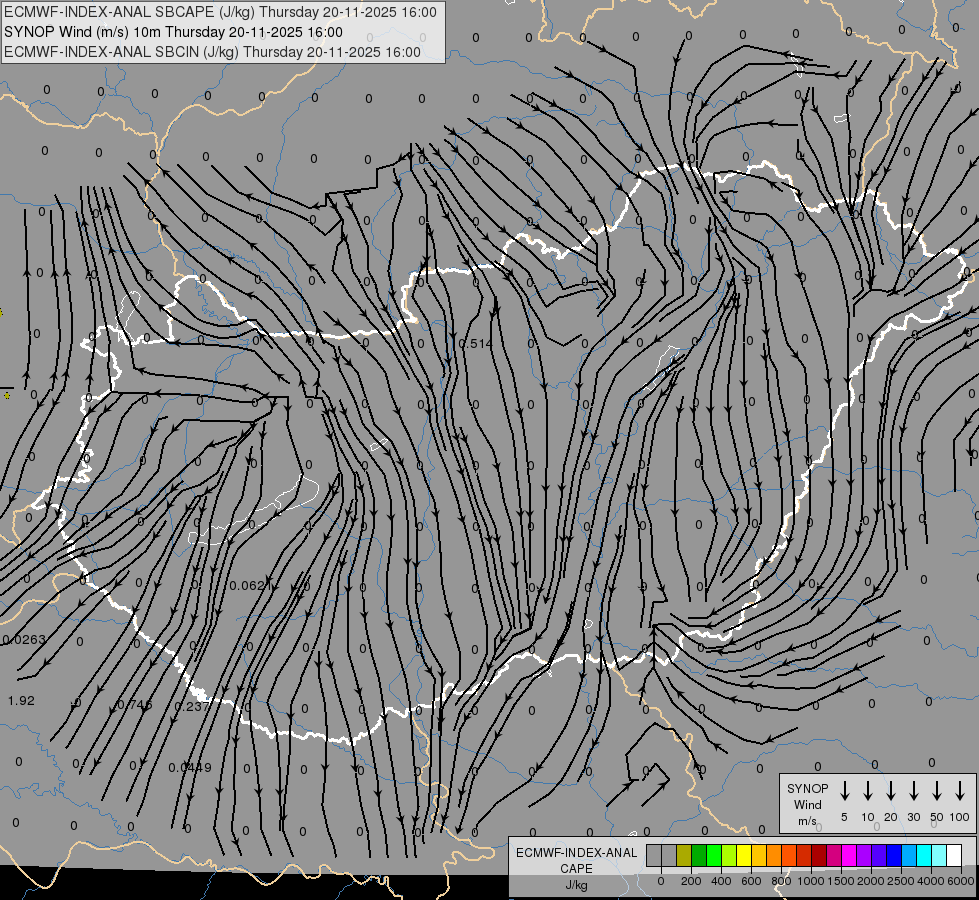The width and height of the screenshot is (979, 900).
Task: Pick the pure blue swatch left of 2500
Action: click(893, 855)
